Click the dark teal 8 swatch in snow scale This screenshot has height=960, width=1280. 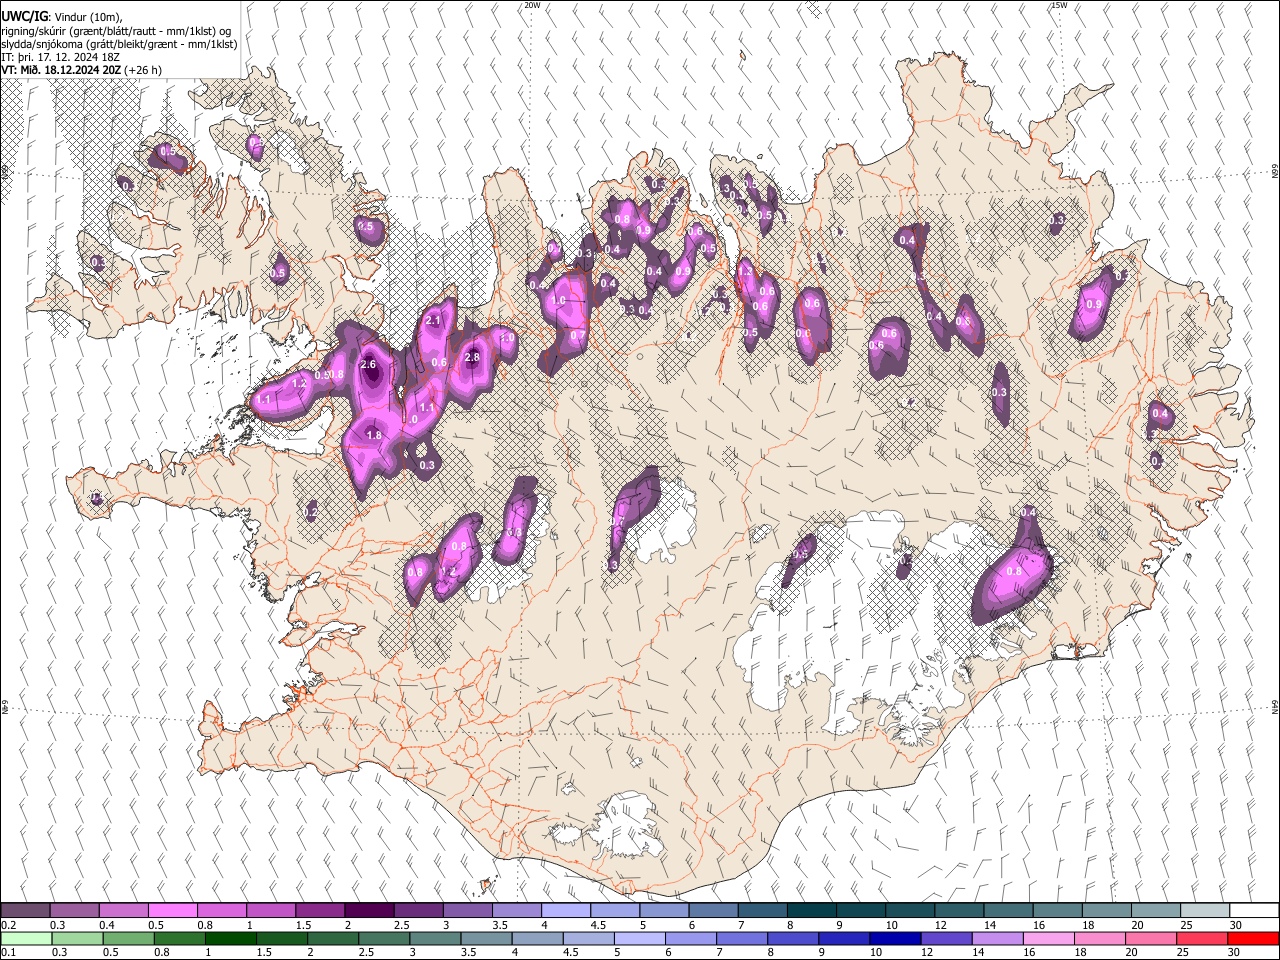[x=811, y=910]
